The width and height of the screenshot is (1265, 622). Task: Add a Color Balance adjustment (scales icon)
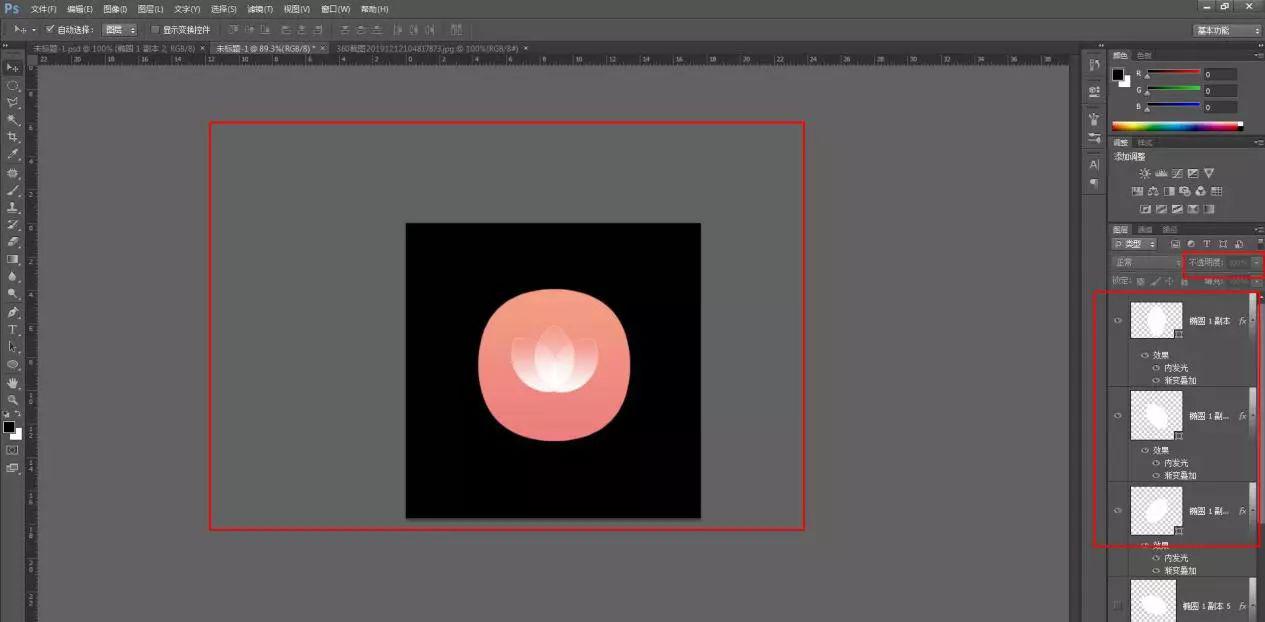(x=1153, y=191)
